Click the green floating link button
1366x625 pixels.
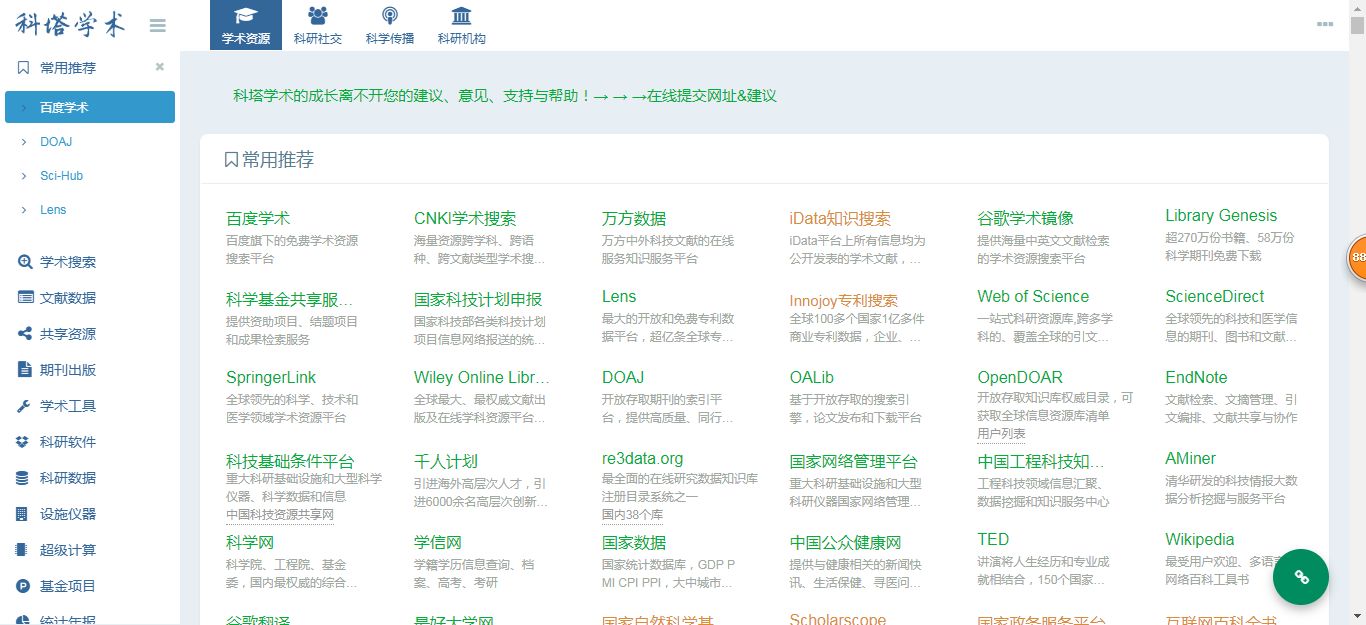coord(1301,577)
